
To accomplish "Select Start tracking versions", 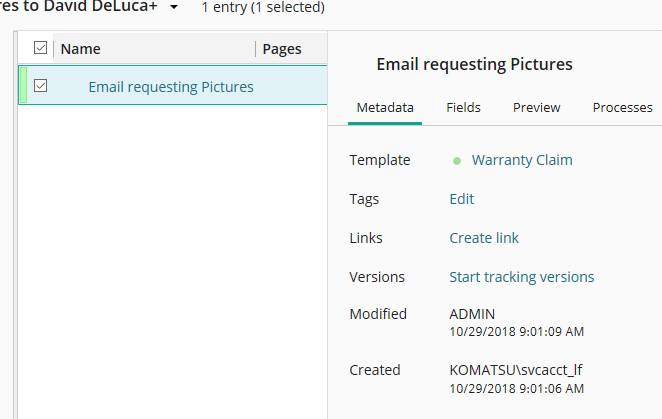I will point(522,277).
